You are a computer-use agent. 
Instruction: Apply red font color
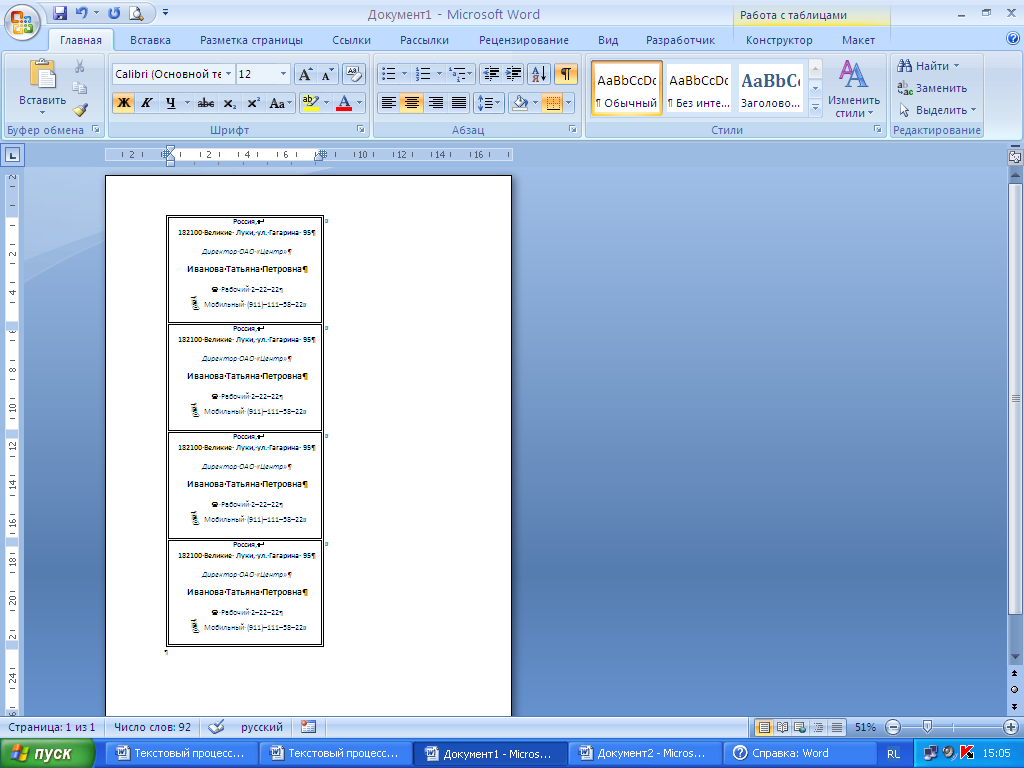(x=344, y=103)
